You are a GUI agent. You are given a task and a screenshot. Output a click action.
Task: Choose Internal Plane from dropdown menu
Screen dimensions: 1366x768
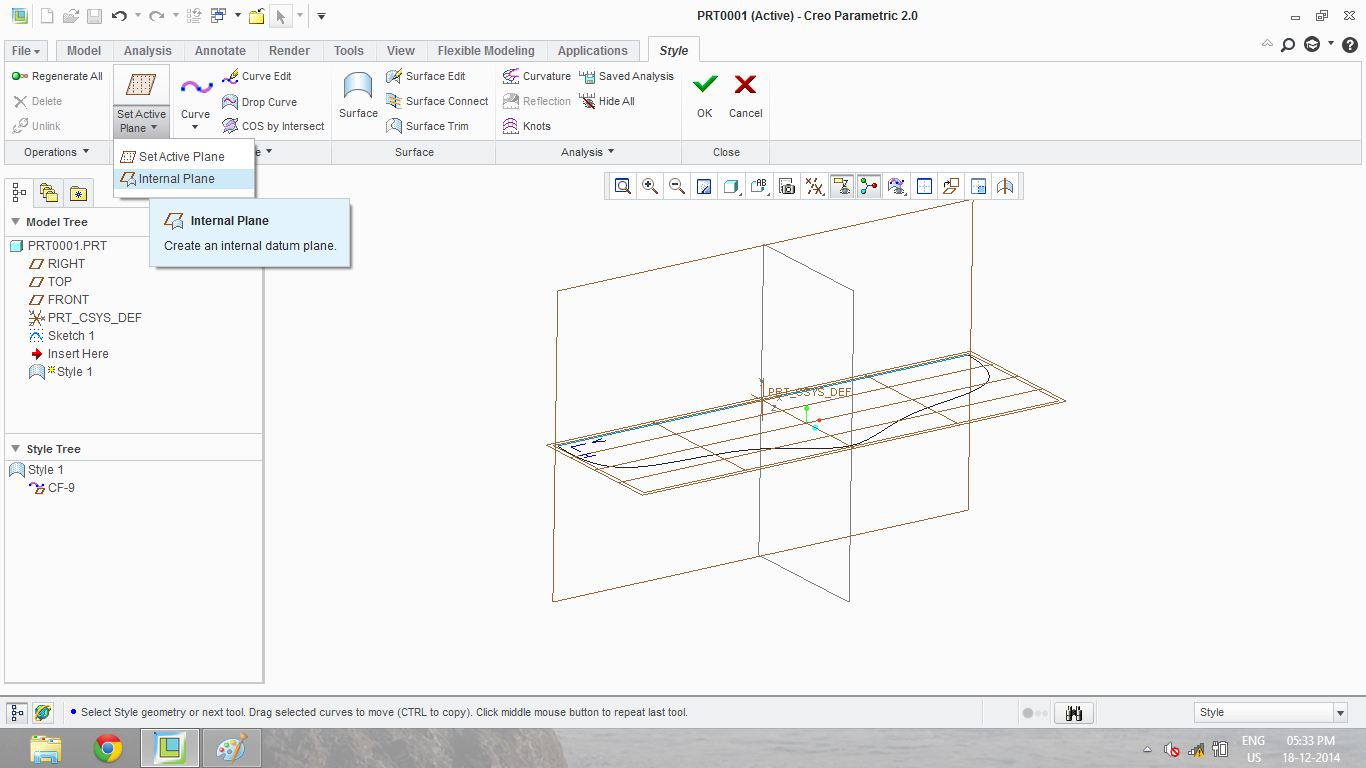(x=185, y=179)
